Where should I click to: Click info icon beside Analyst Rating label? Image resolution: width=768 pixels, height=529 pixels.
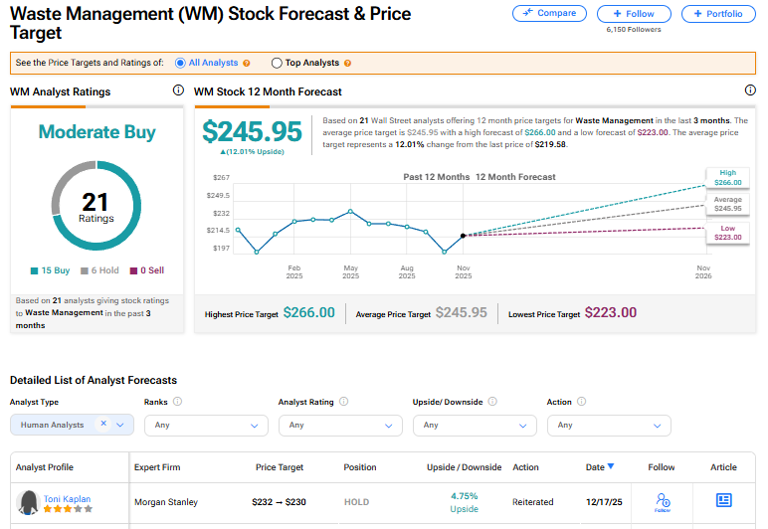tap(343, 402)
